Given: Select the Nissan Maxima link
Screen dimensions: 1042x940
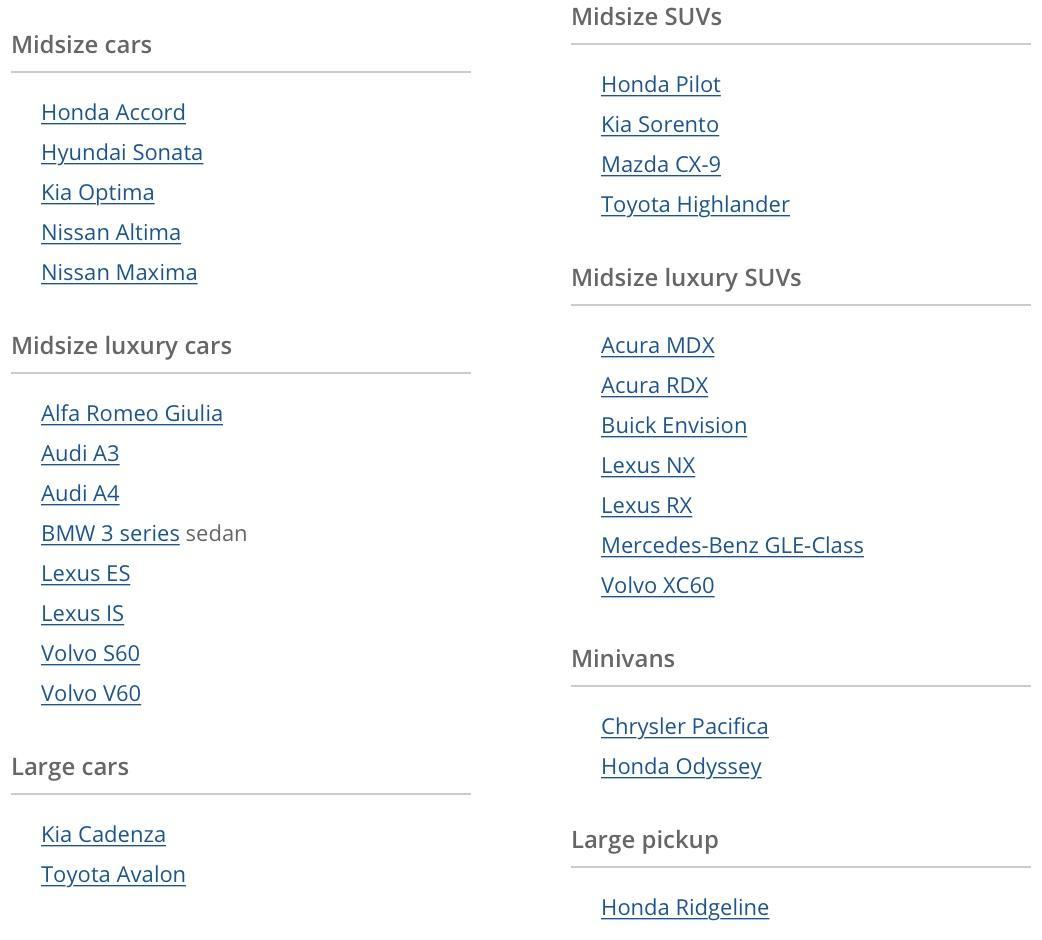Looking at the screenshot, I should tap(119, 272).
